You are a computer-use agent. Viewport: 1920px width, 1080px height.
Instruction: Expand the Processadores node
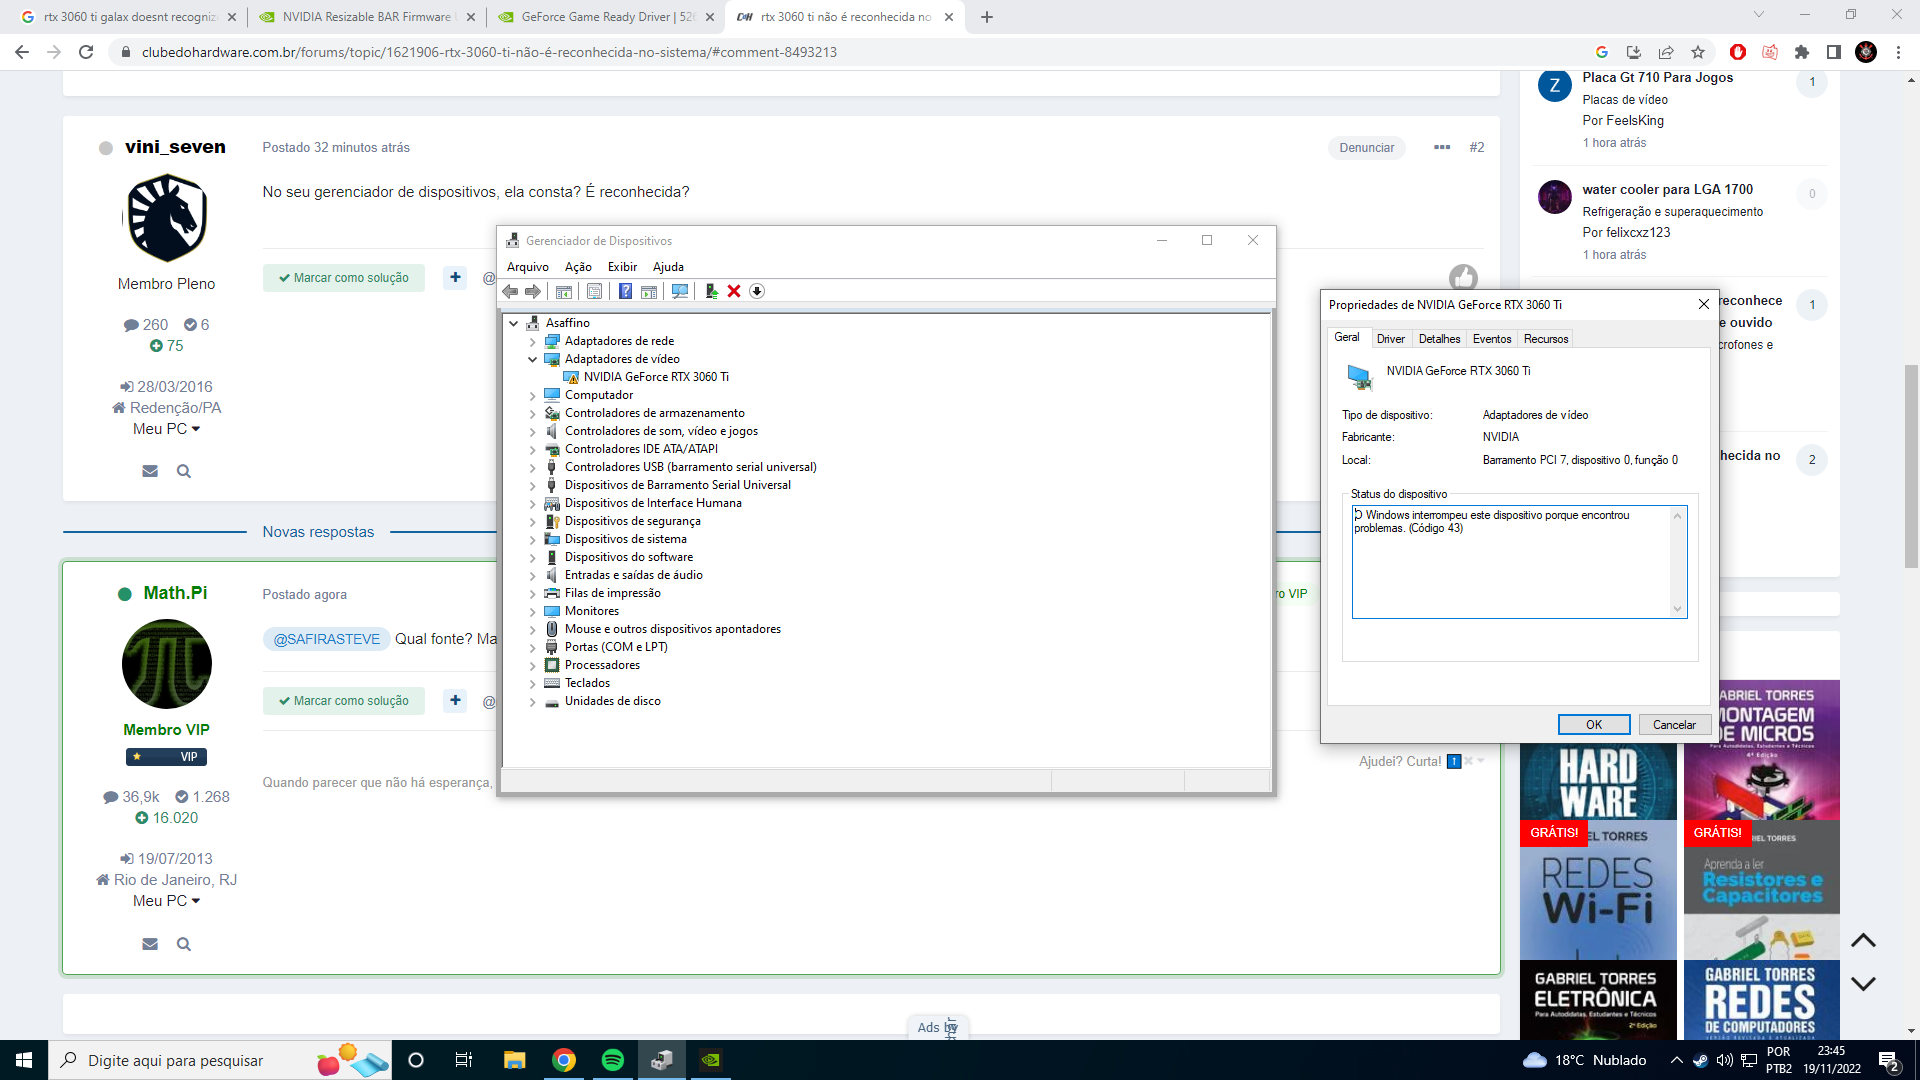point(533,665)
